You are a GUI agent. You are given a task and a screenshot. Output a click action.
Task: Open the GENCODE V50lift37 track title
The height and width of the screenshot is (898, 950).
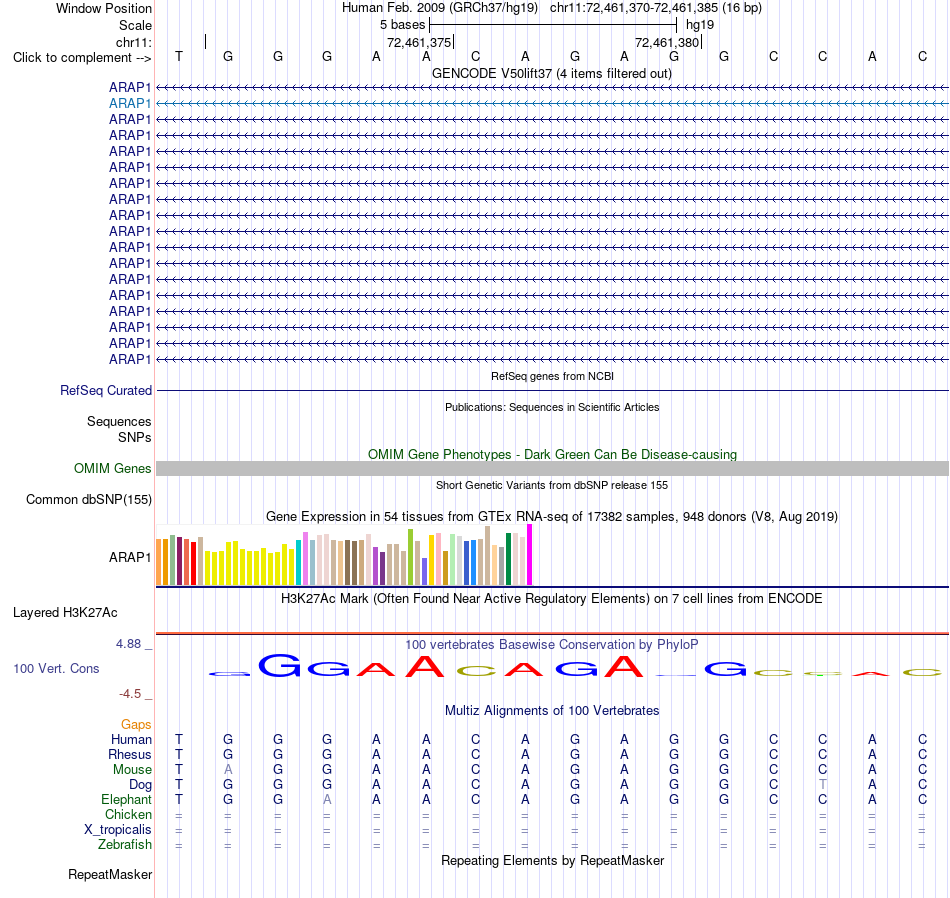[551, 73]
